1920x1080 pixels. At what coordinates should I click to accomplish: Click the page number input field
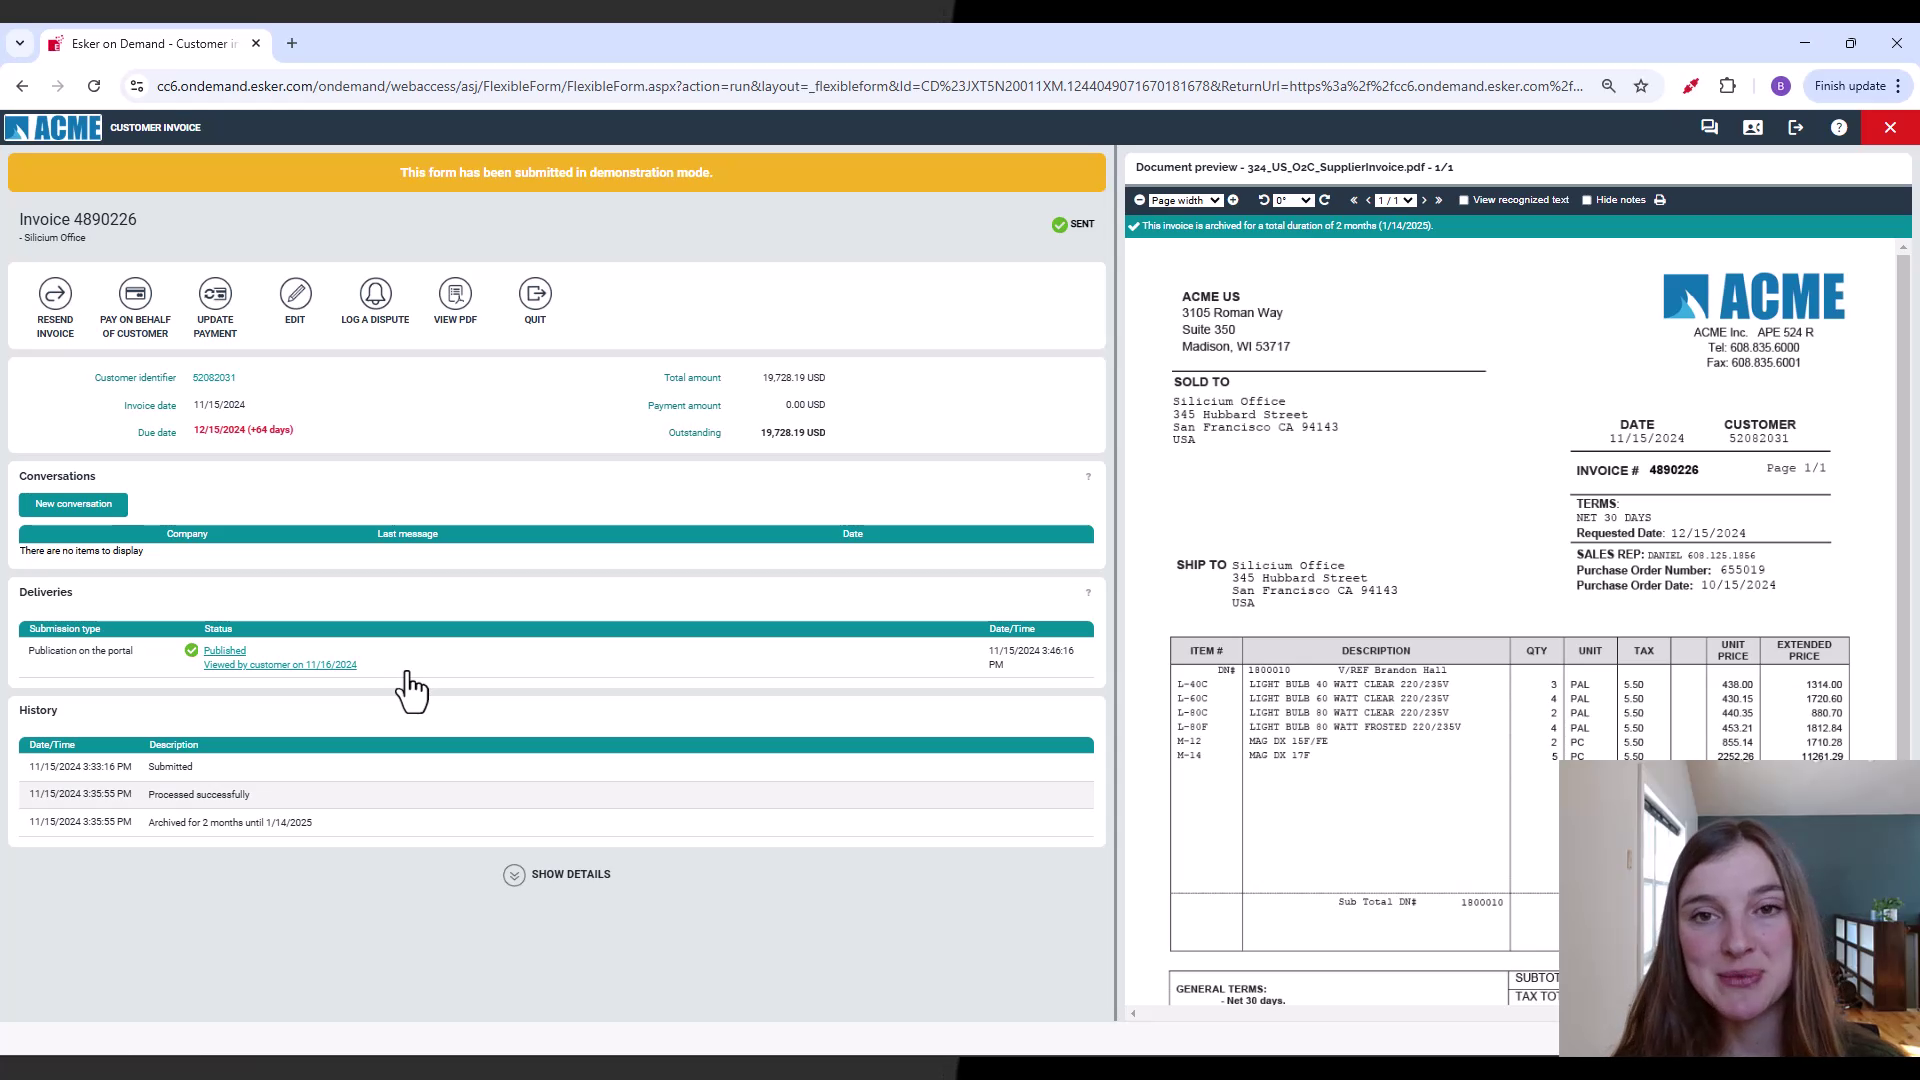click(x=1395, y=200)
